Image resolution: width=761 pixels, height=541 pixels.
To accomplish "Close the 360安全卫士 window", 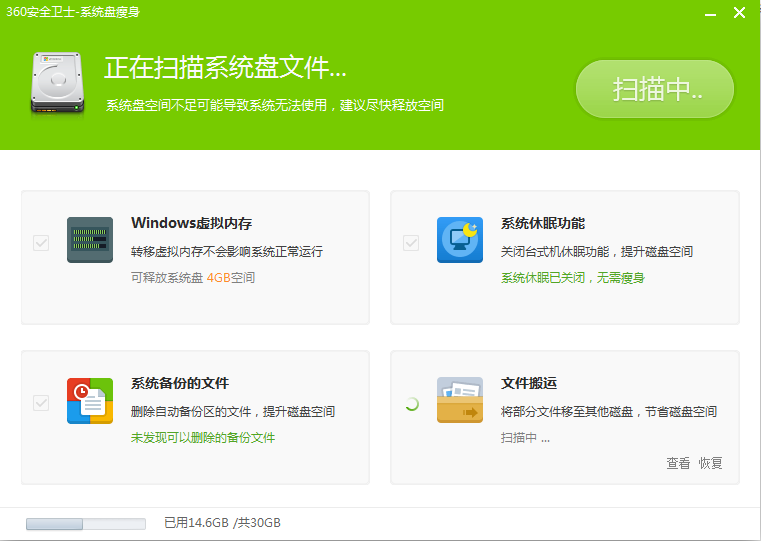I will 739,13.
